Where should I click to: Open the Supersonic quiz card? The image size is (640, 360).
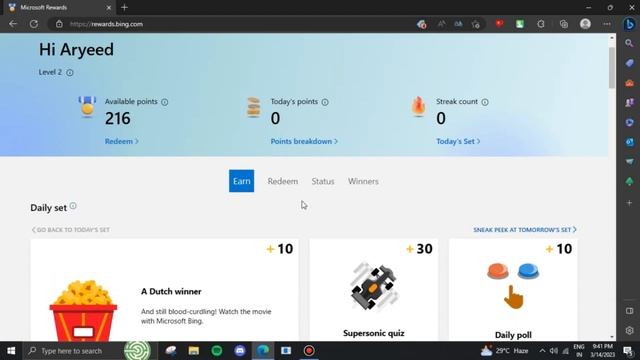pyautogui.click(x=373, y=290)
